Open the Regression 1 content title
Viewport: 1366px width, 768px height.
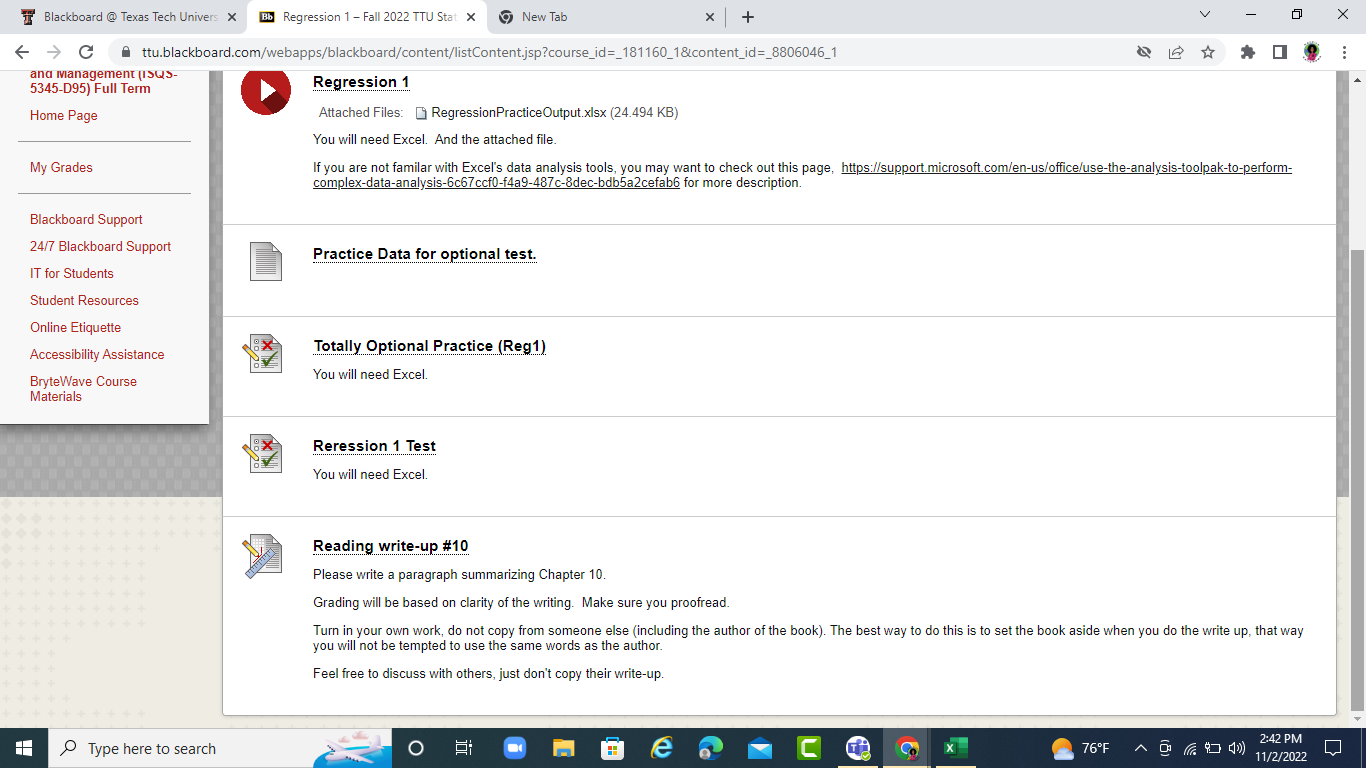coord(361,82)
